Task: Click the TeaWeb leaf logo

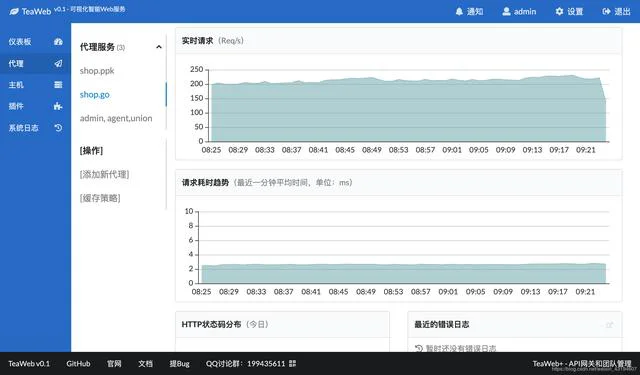Action: pos(14,11)
